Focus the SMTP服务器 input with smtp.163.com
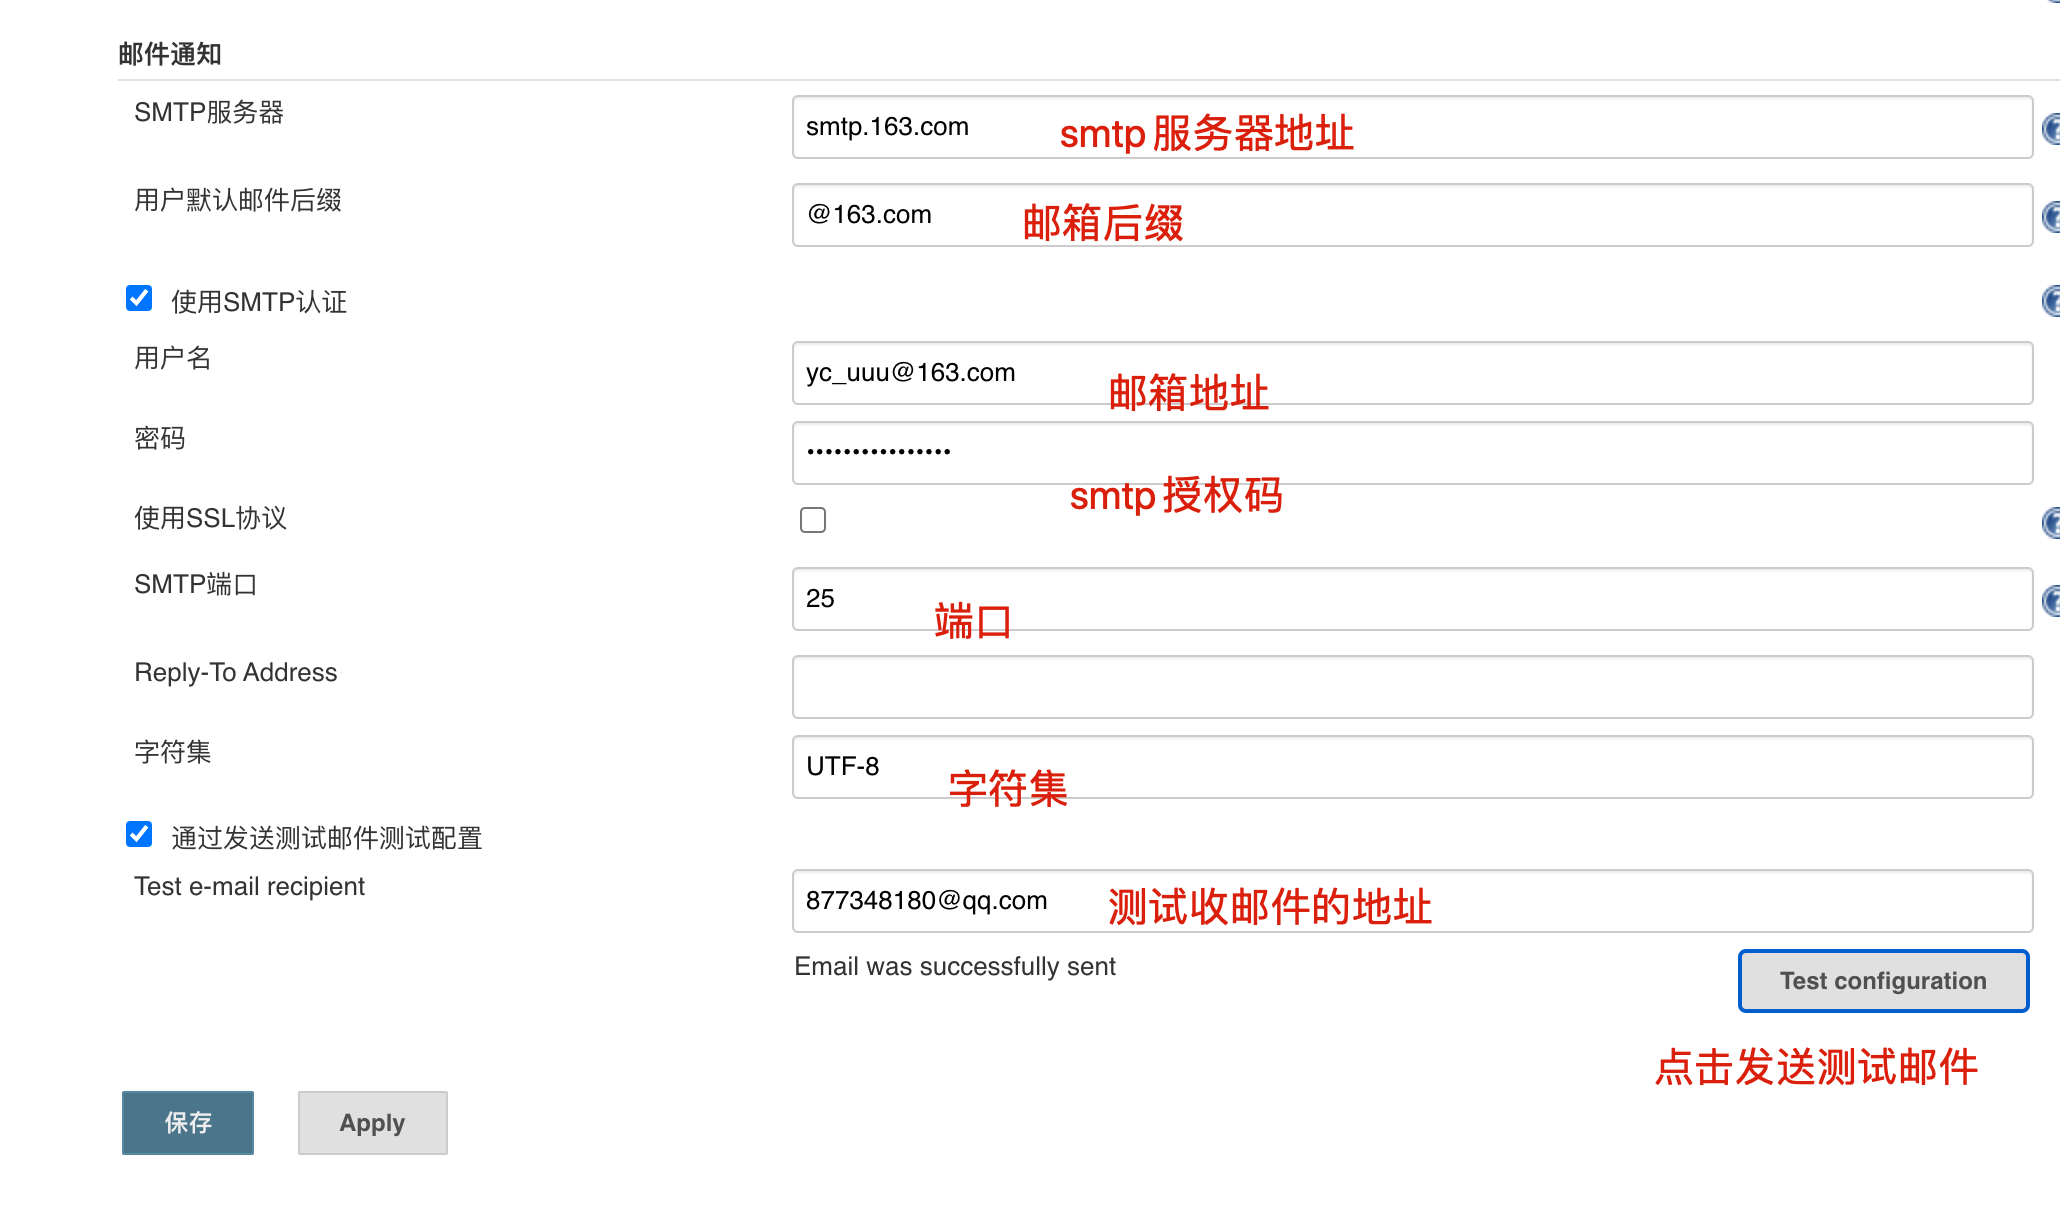Image resolution: width=2060 pixels, height=1220 pixels. point(1412,127)
